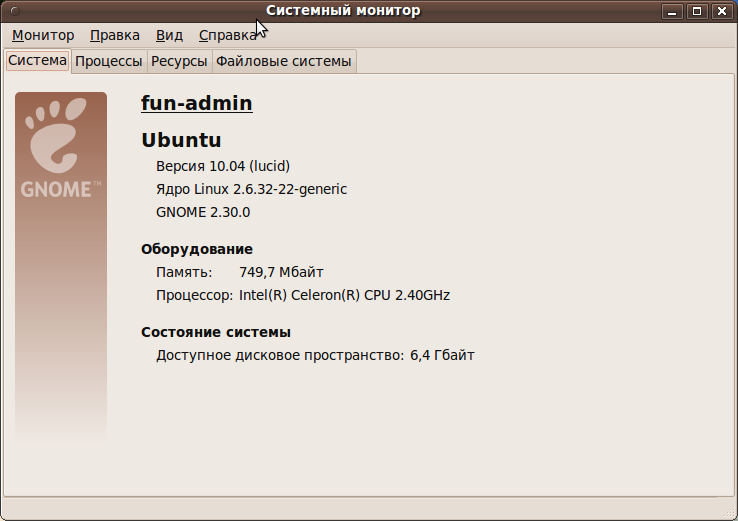Switch to the Процессы tab
This screenshot has width=738, height=521.
coord(108,61)
